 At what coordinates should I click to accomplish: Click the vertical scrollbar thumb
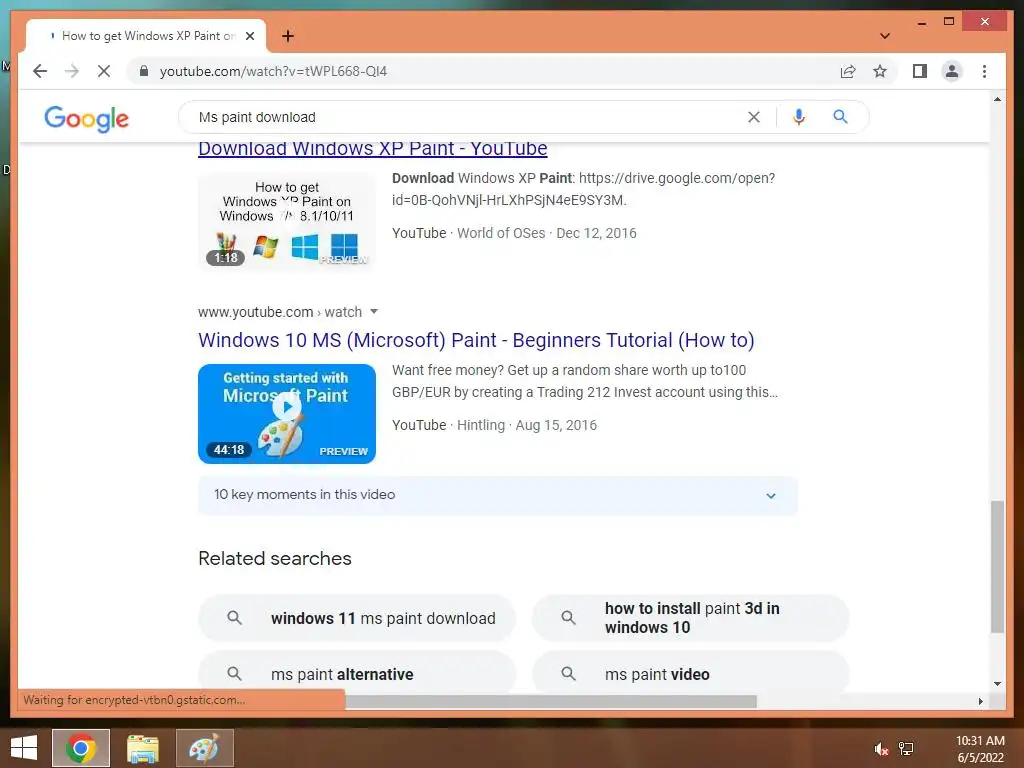coord(997,566)
